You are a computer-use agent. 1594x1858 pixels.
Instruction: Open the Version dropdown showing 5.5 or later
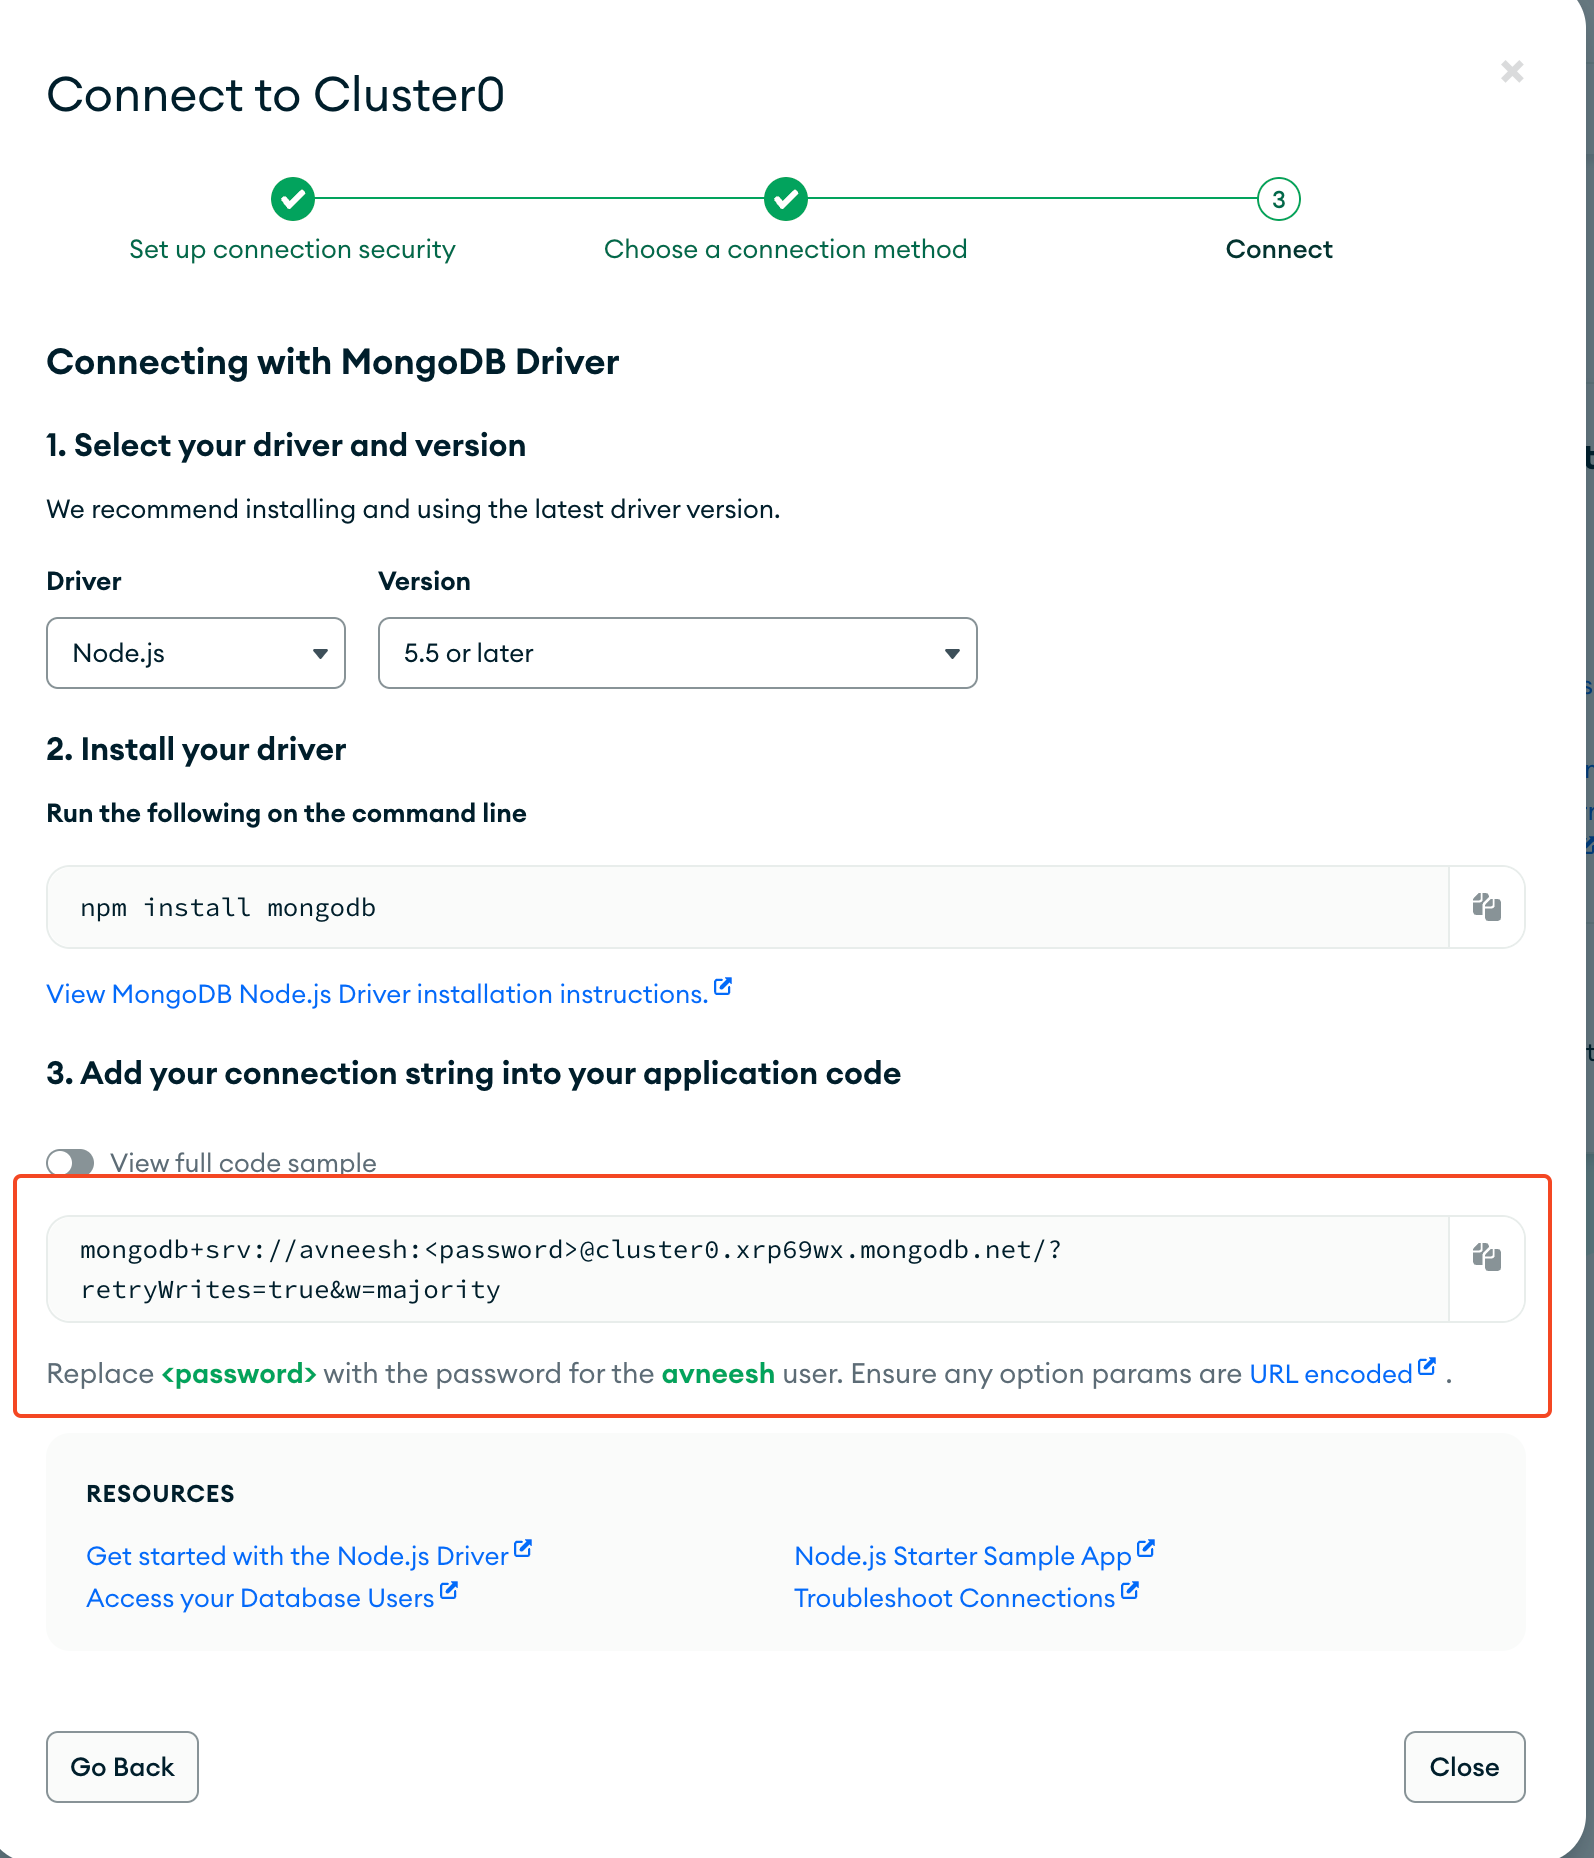click(x=677, y=653)
